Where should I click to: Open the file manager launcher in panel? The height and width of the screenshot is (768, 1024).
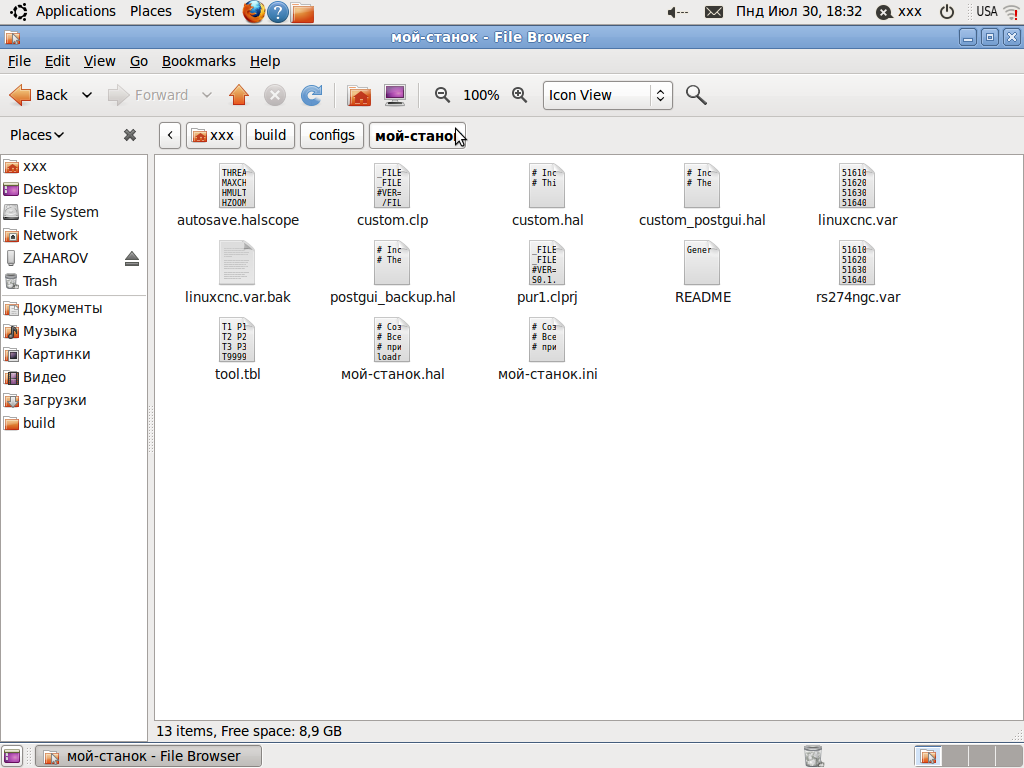coord(302,12)
